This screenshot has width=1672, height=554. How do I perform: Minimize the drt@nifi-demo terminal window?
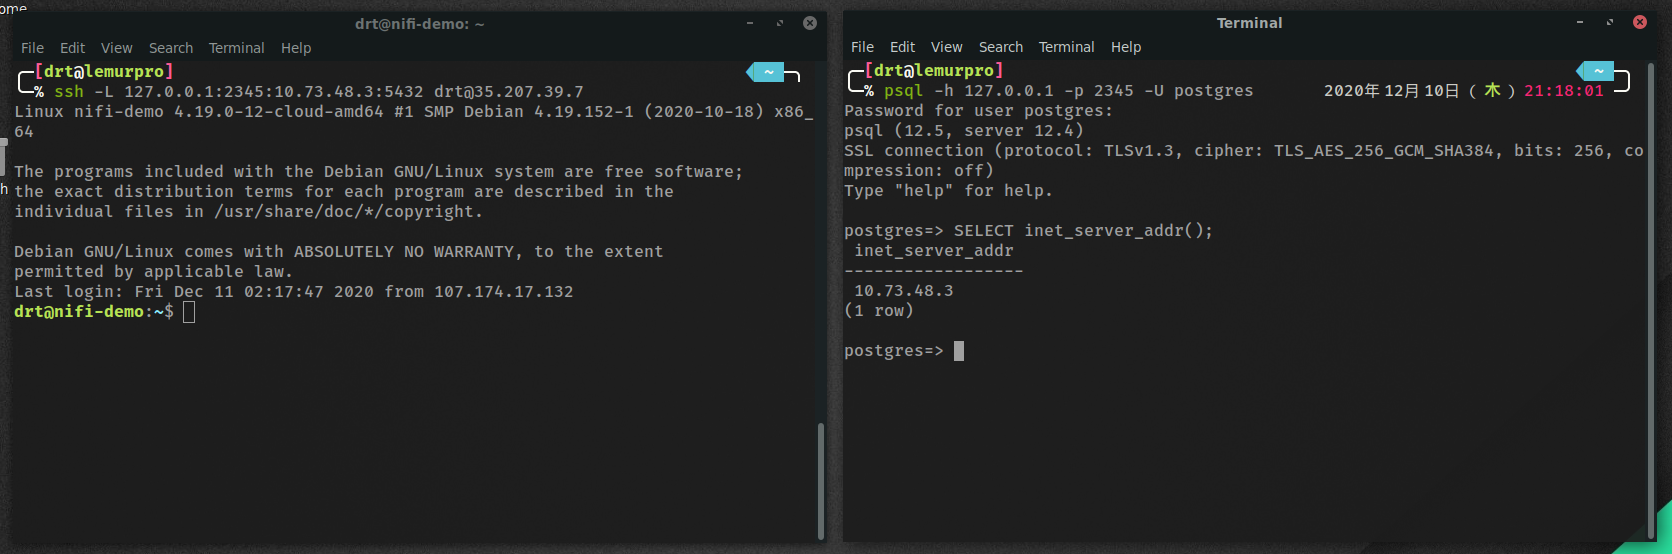click(x=750, y=23)
